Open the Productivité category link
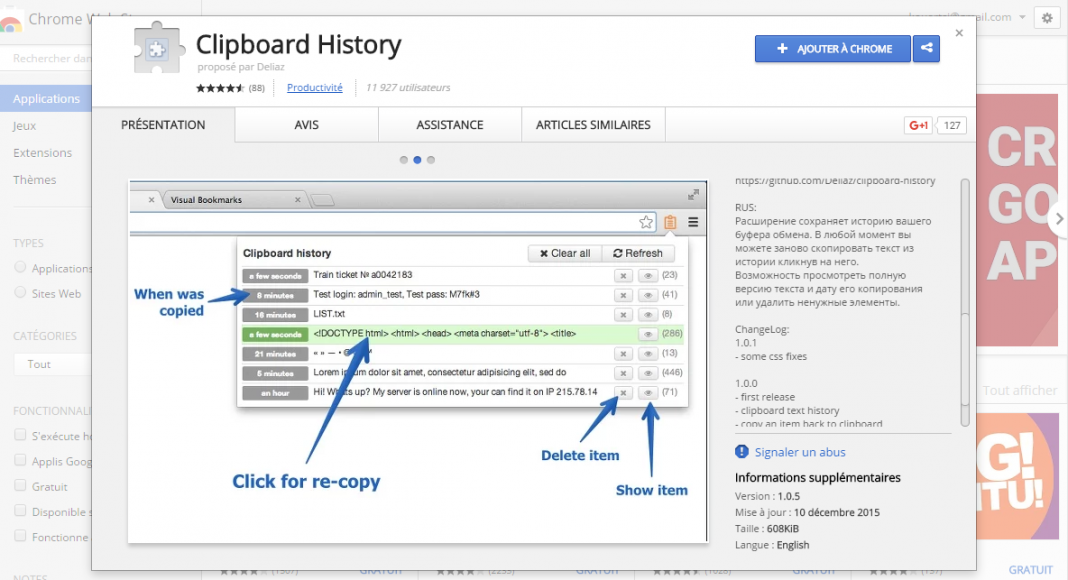 315,87
